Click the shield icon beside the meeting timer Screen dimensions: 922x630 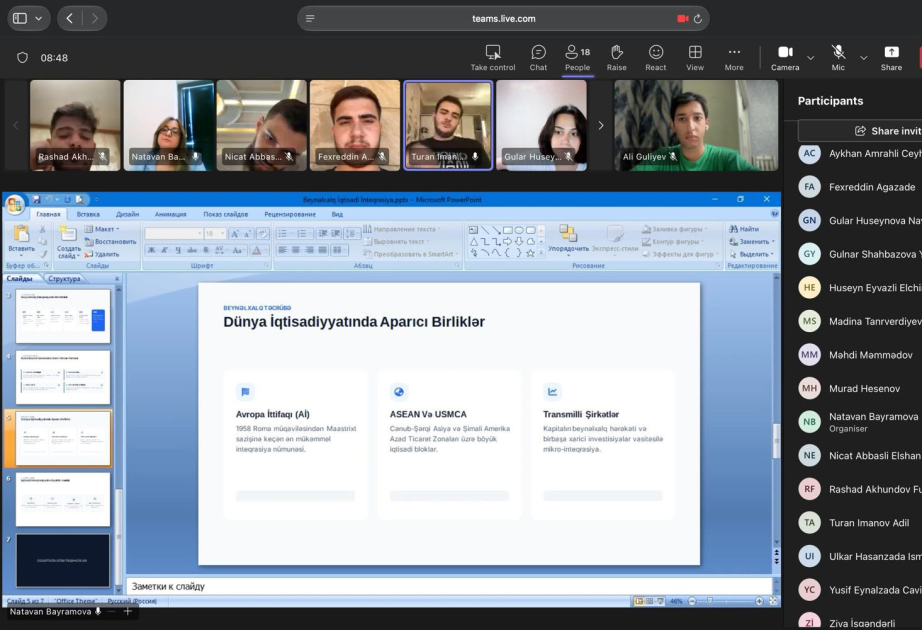point(22,58)
